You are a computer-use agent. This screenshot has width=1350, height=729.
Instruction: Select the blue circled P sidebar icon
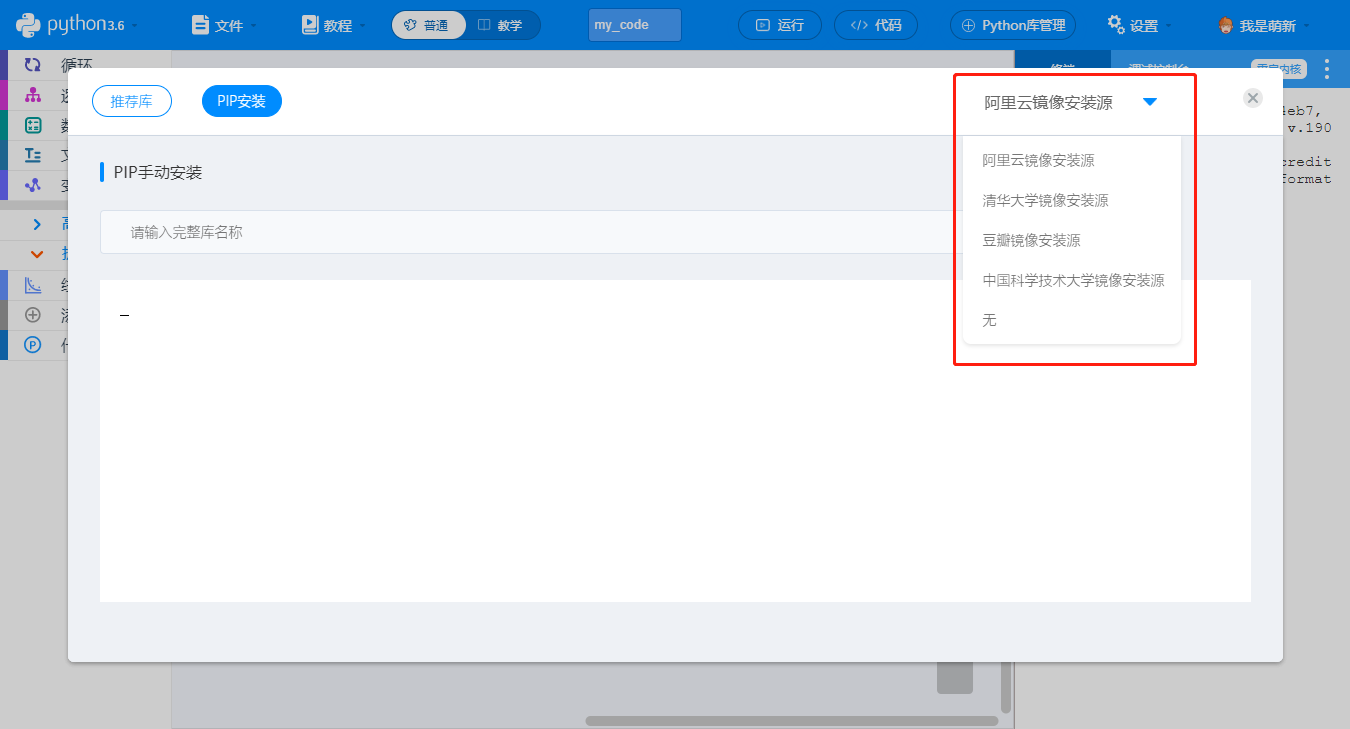(33, 345)
